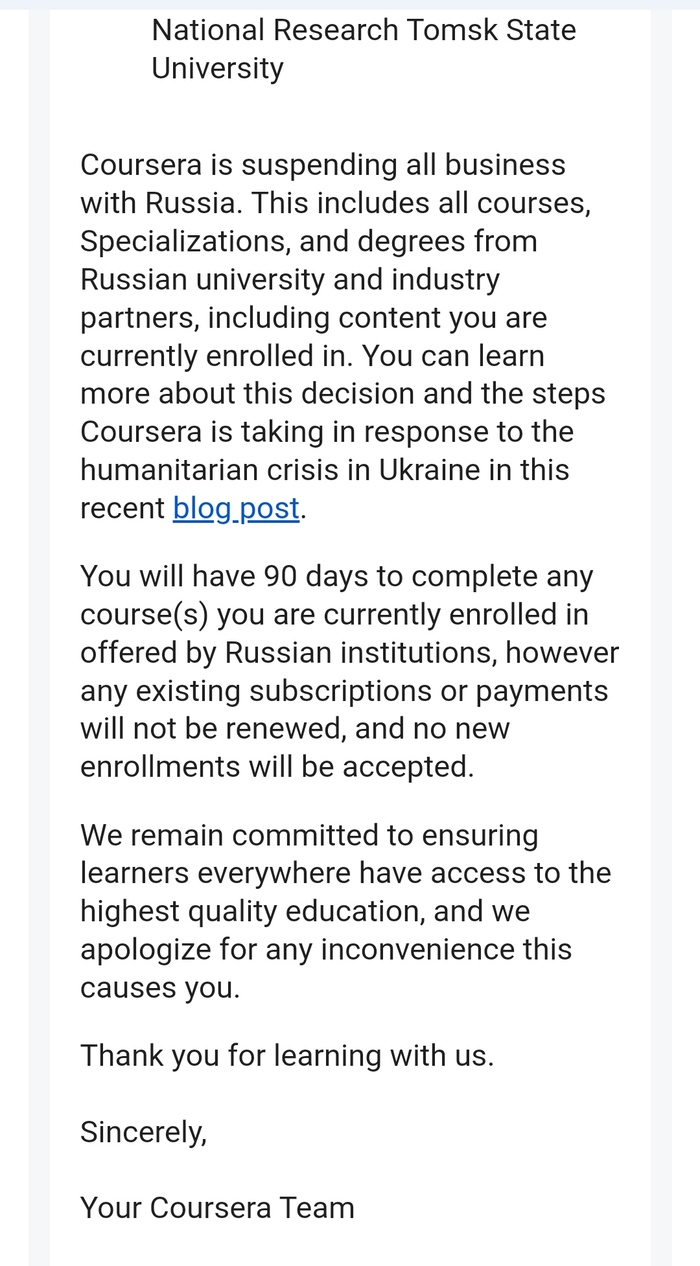
Task: Click the "Sincerely," closing line
Action: tap(143, 1131)
